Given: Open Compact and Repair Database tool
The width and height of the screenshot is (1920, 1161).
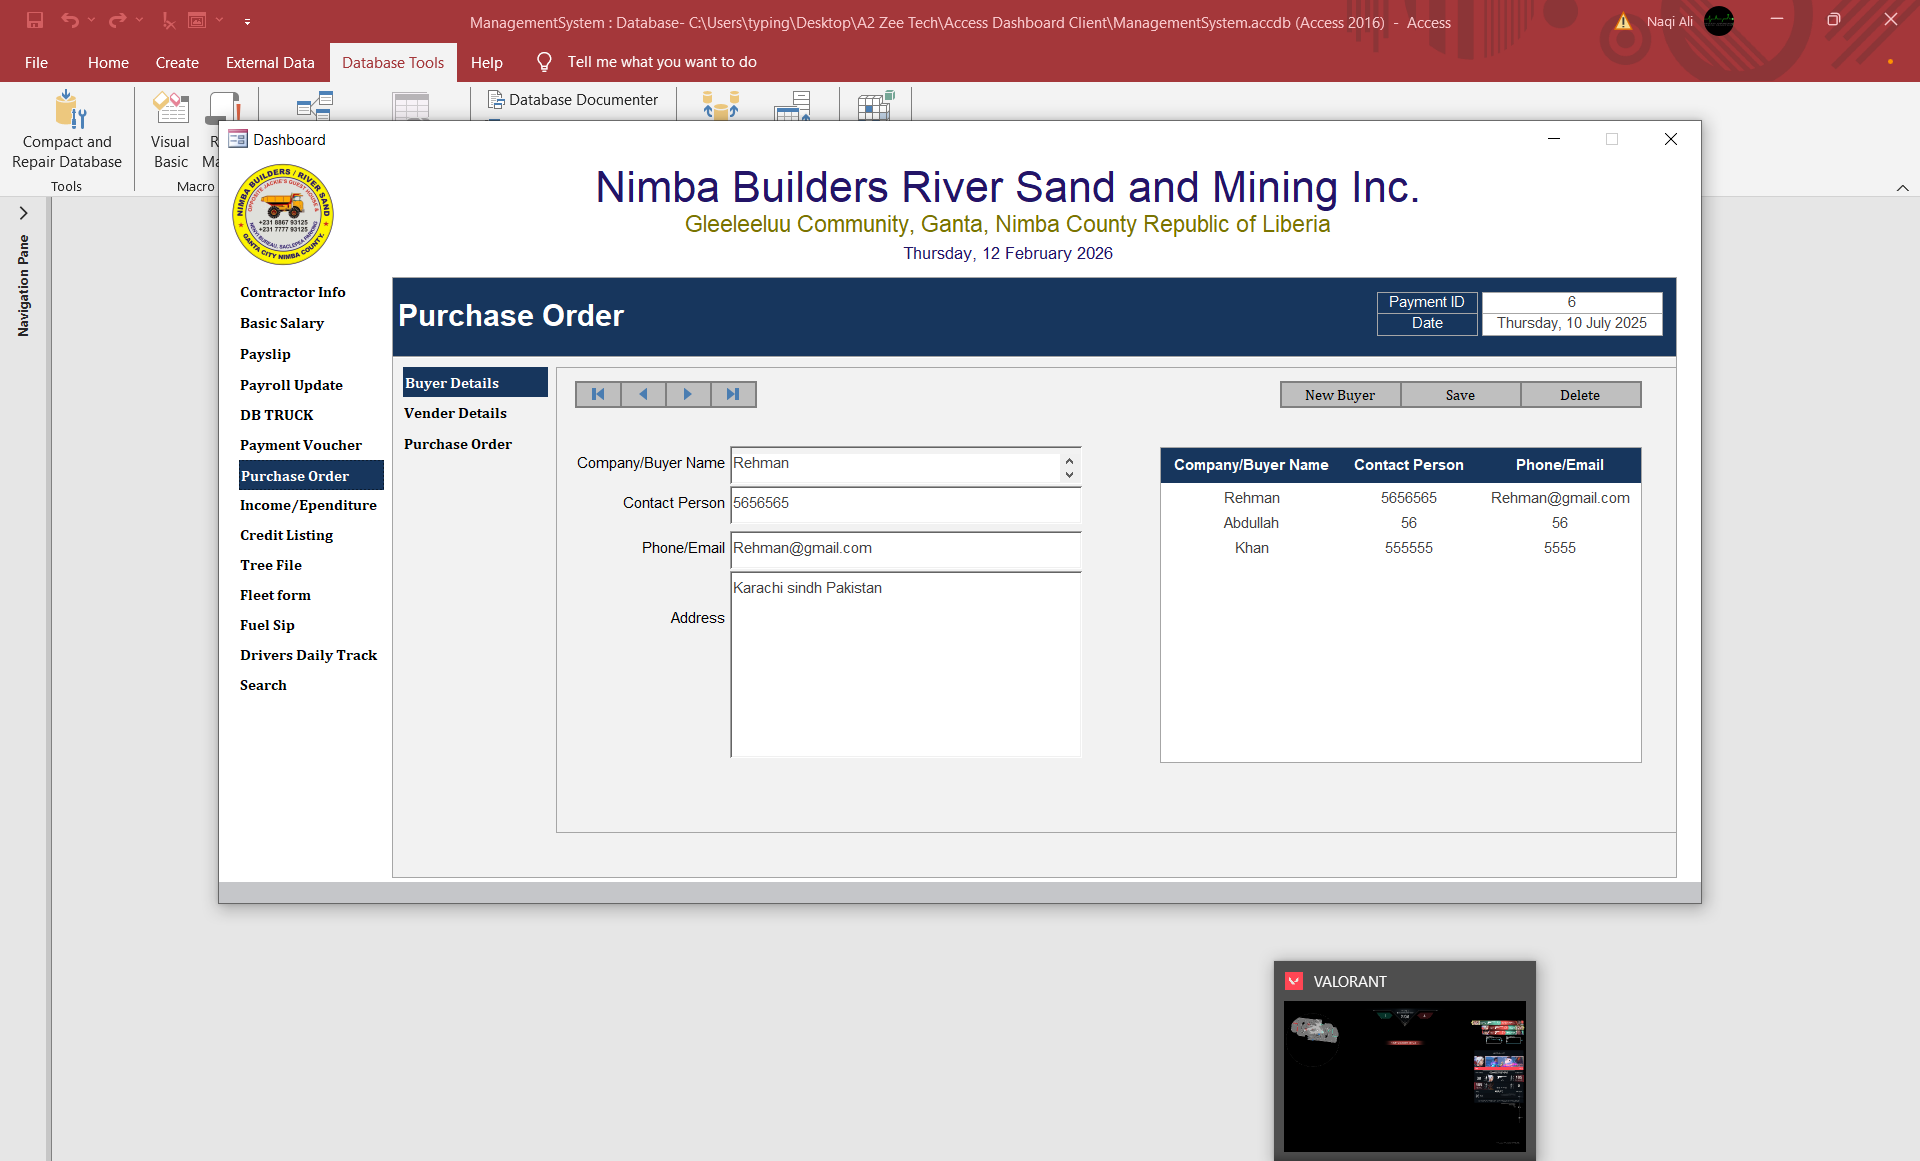Looking at the screenshot, I should point(67,130).
